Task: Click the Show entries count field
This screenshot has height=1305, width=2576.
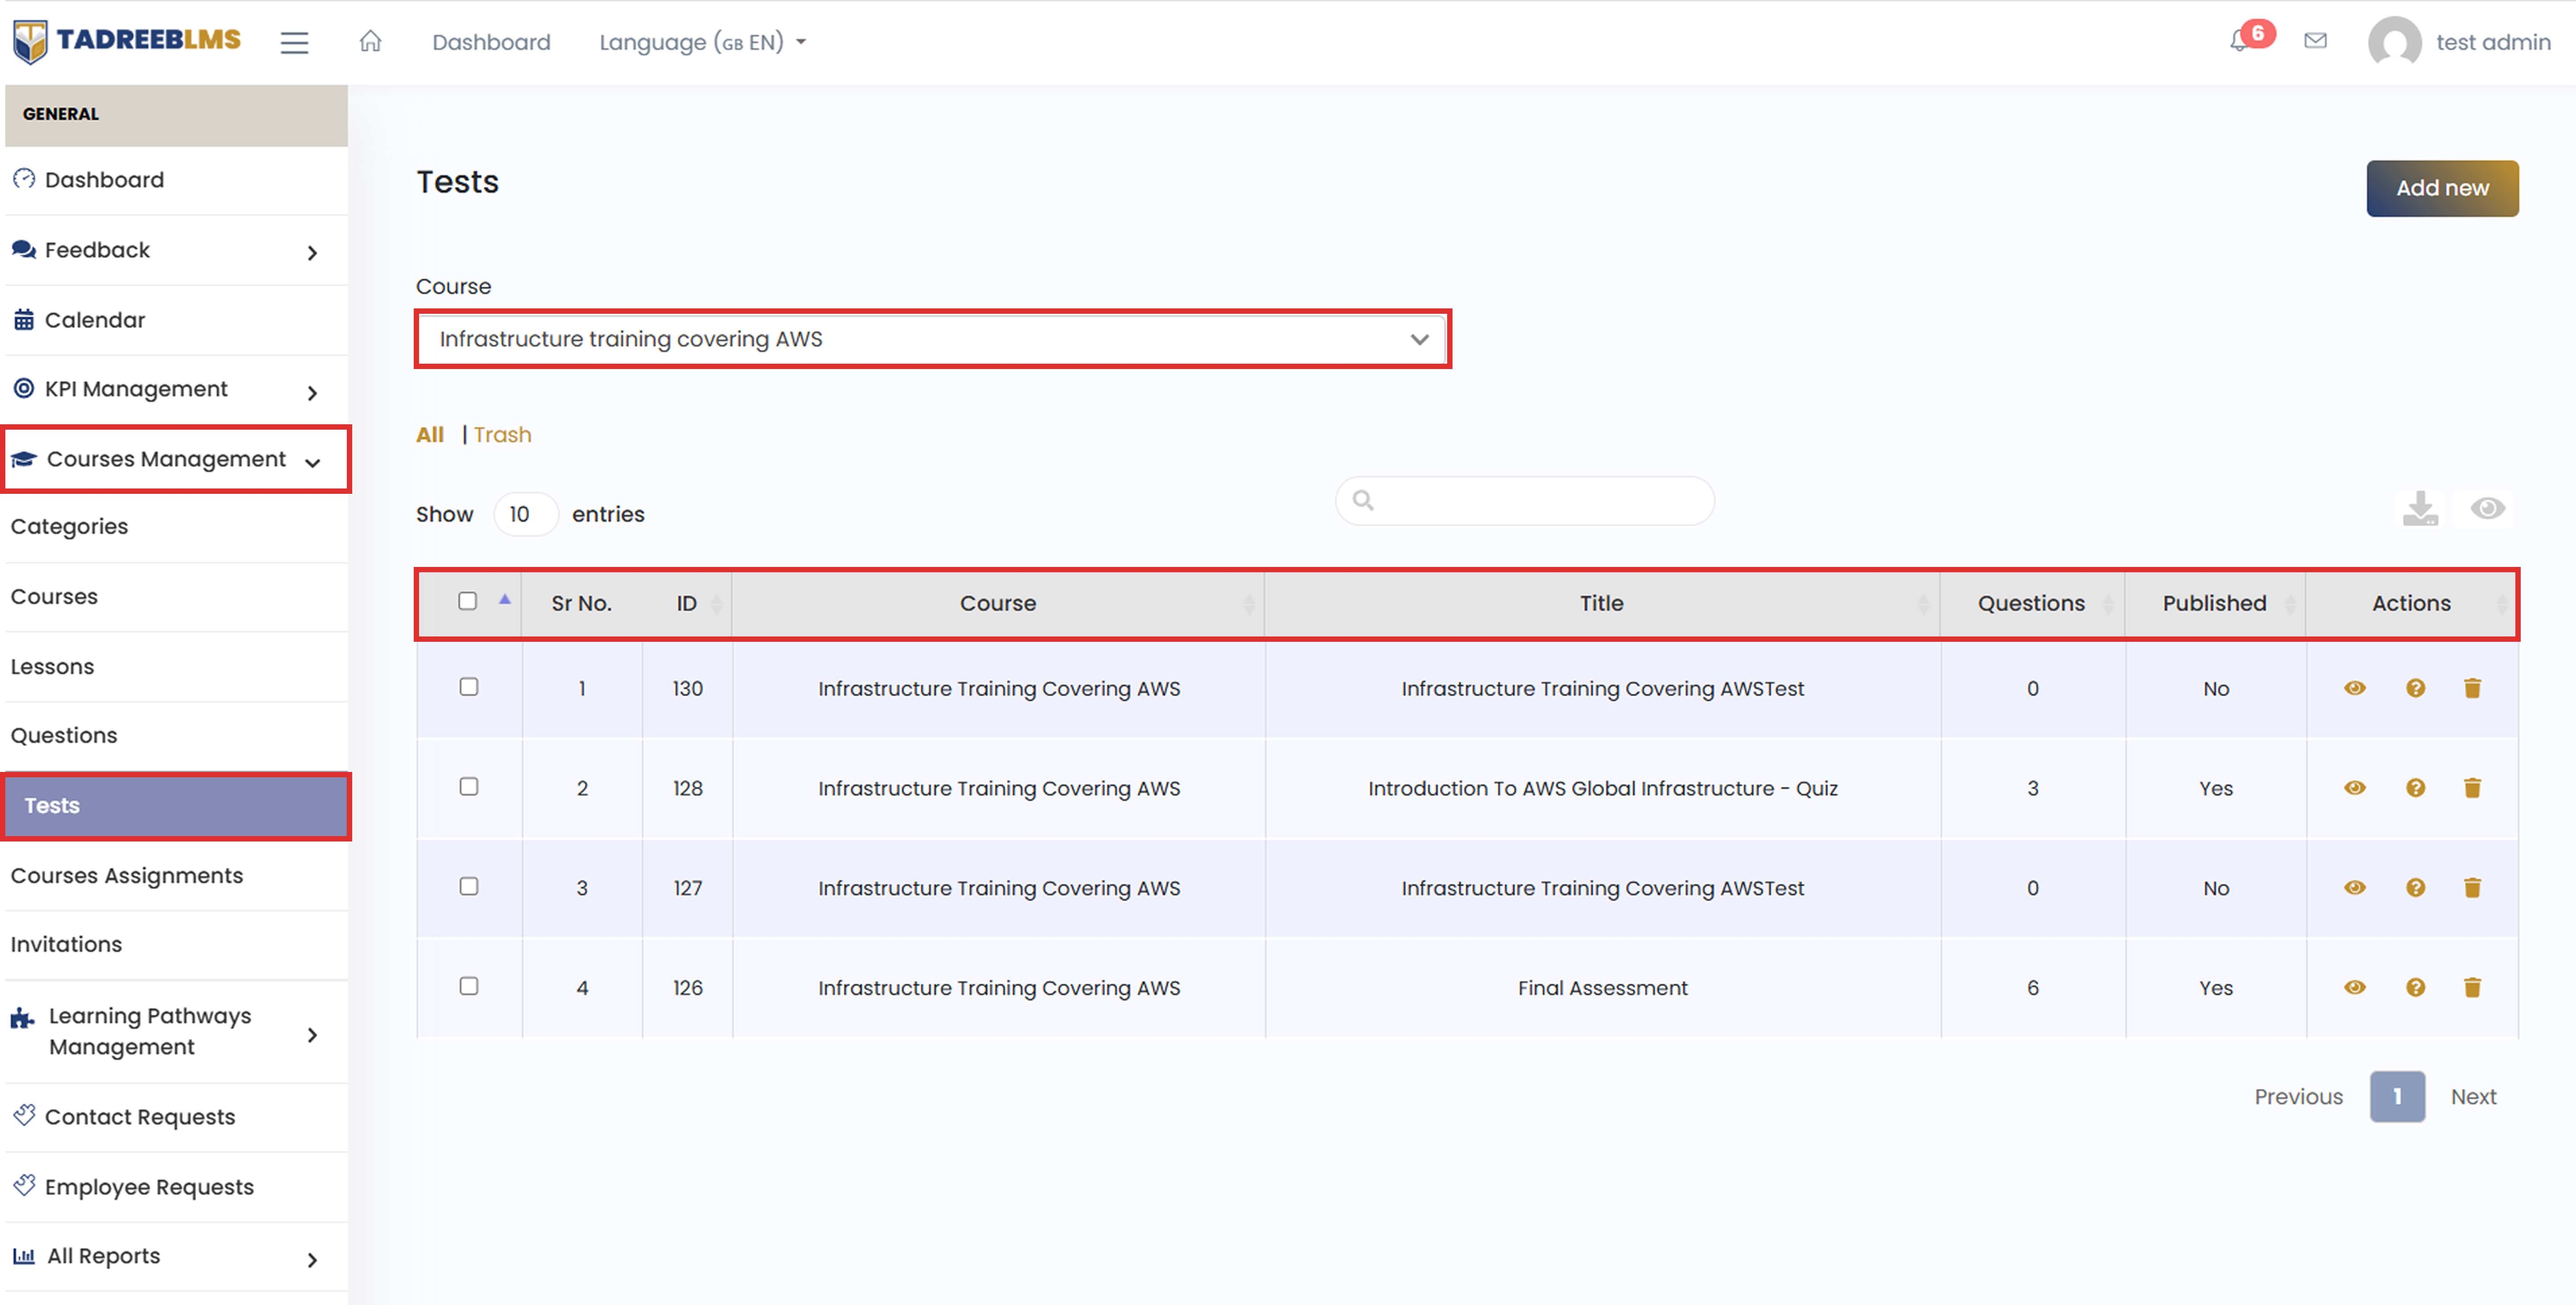Action: 525,514
